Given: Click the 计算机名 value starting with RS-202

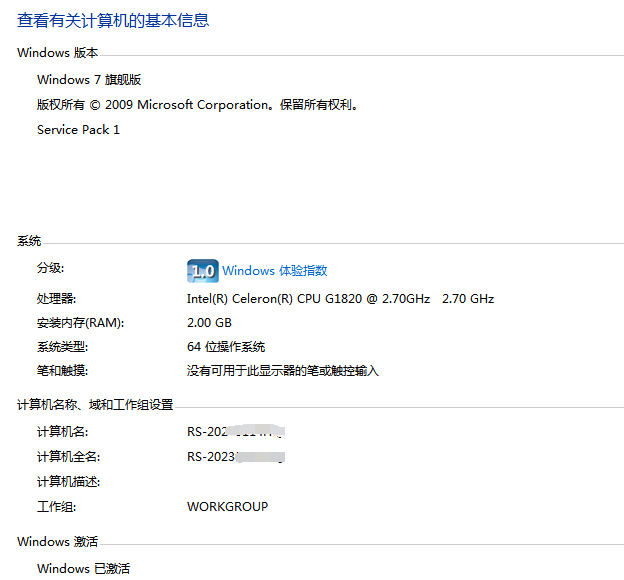Looking at the screenshot, I should [236, 432].
